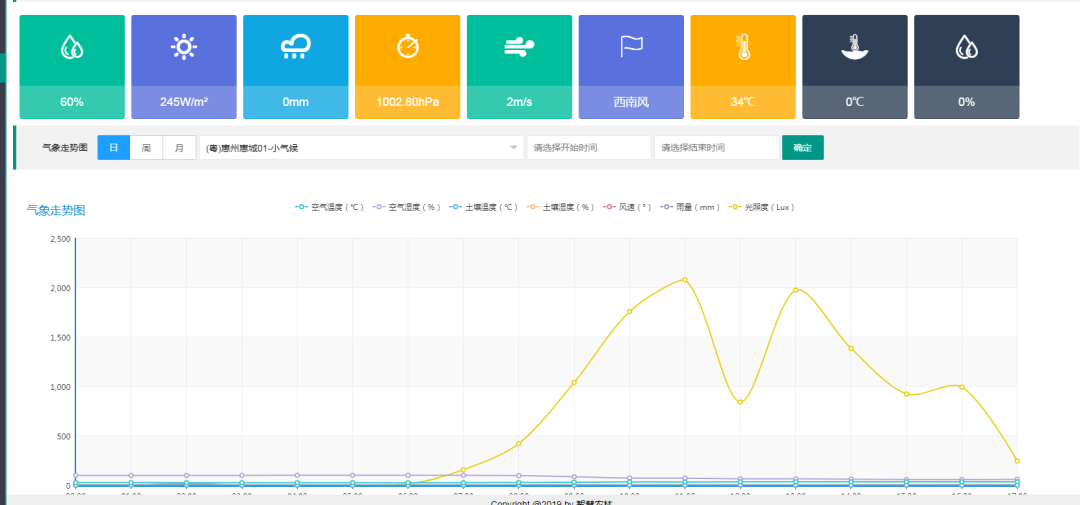The image size is (1080, 505).
Task: Click the 2m/s wind speed value
Action: pyautogui.click(x=519, y=102)
